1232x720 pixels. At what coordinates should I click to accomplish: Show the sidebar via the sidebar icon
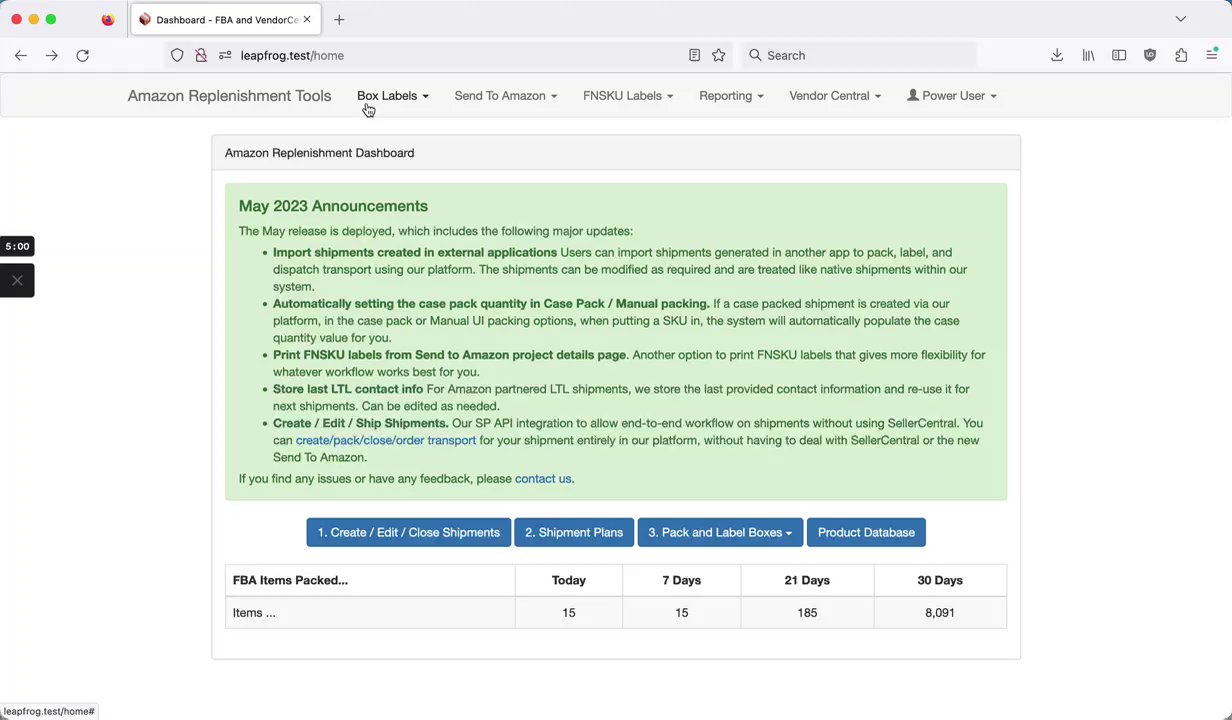pyautogui.click(x=1119, y=56)
